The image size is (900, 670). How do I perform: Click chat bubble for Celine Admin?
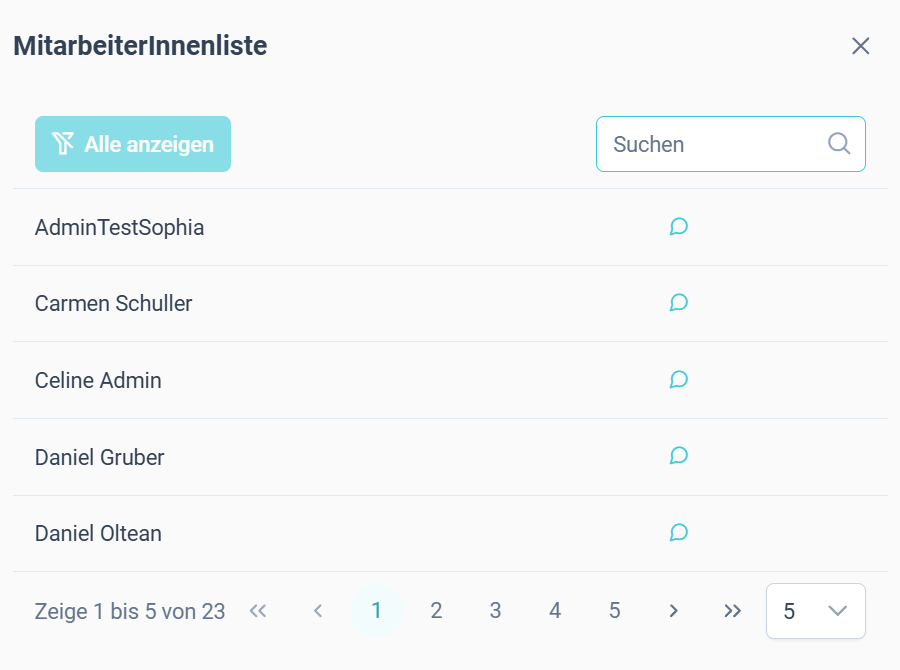point(678,379)
